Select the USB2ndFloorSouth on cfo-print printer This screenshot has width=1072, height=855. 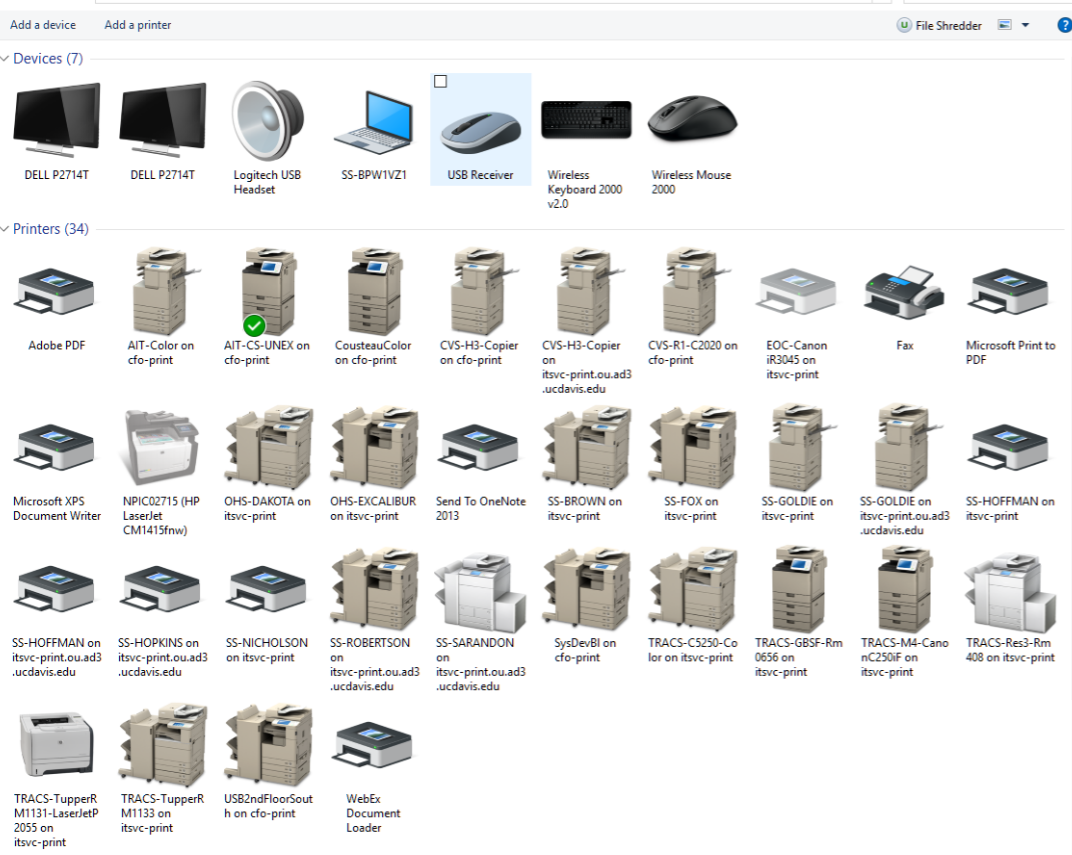point(268,763)
